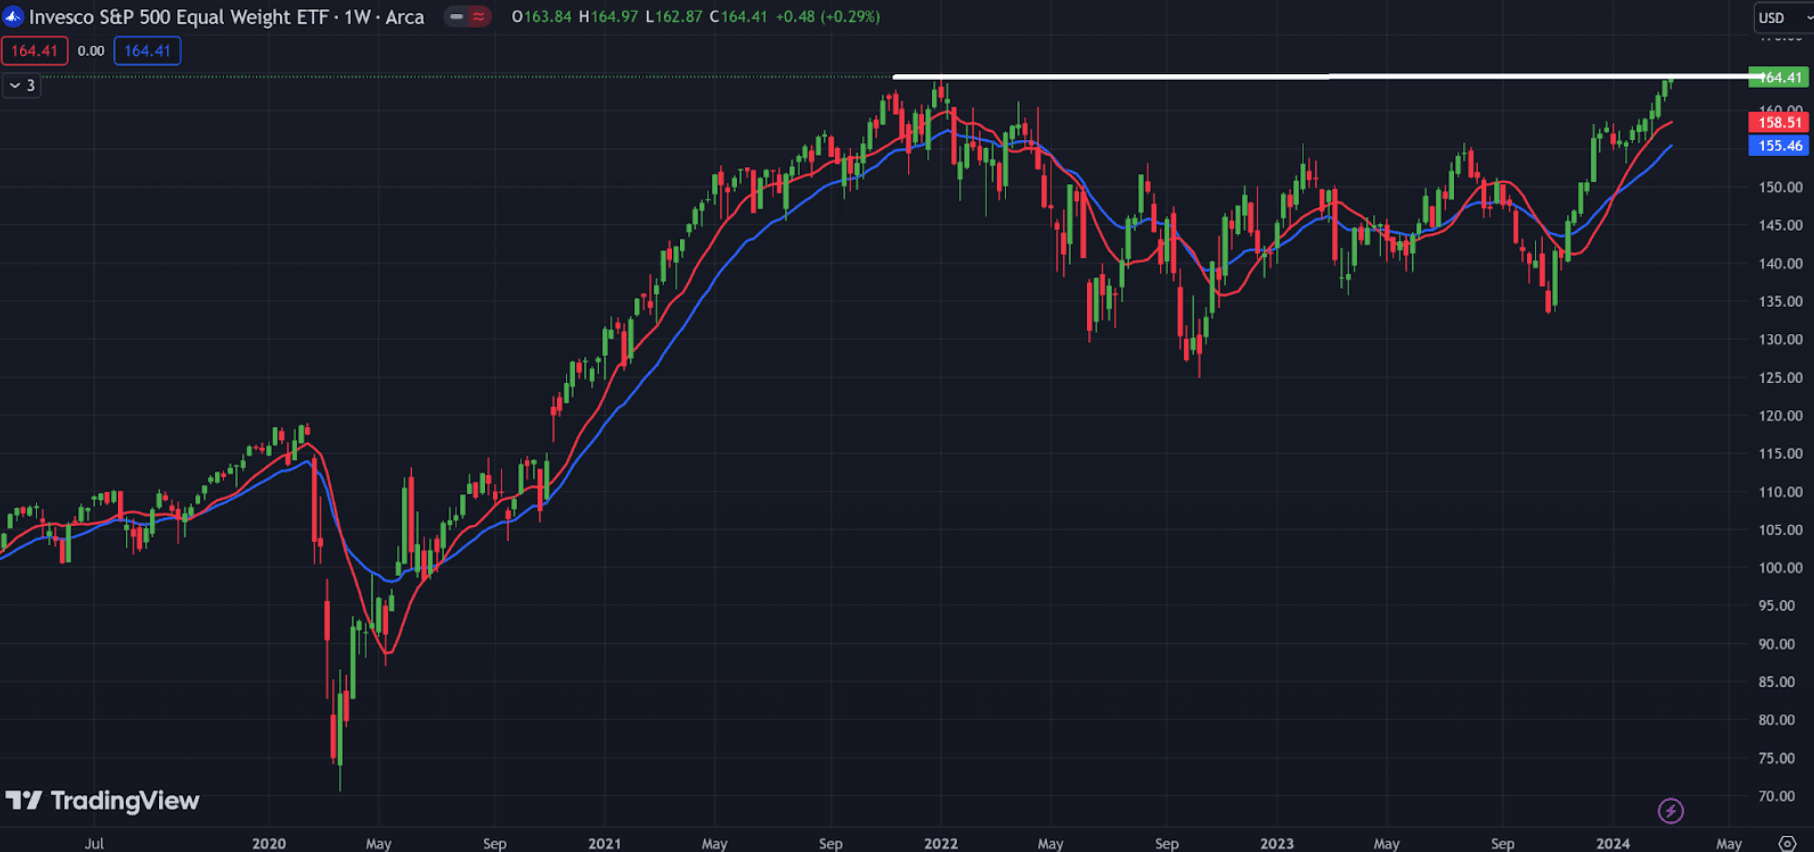Viewport: 1814px width, 852px height.
Task: Click the red 158.51 moving average label
Action: point(1779,123)
